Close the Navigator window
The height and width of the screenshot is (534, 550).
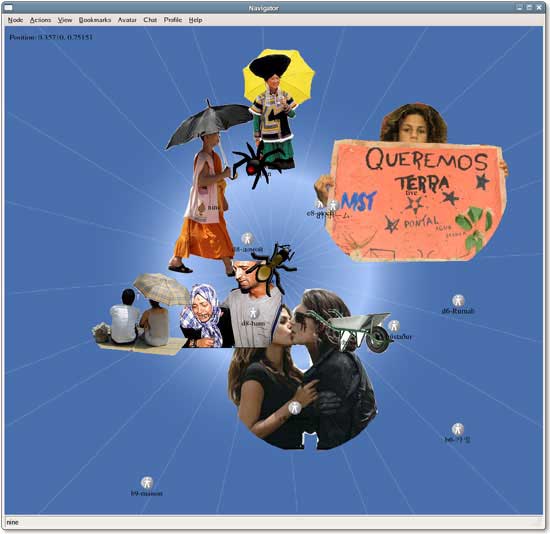pyautogui.click(x=539, y=7)
